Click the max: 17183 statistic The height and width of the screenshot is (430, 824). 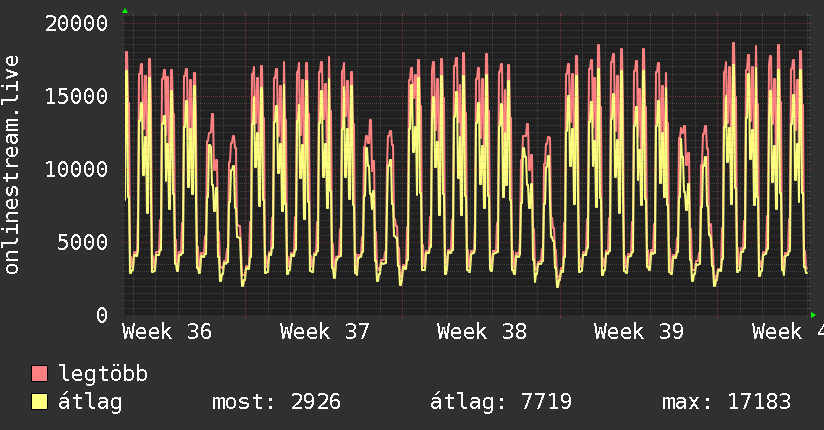click(726, 402)
